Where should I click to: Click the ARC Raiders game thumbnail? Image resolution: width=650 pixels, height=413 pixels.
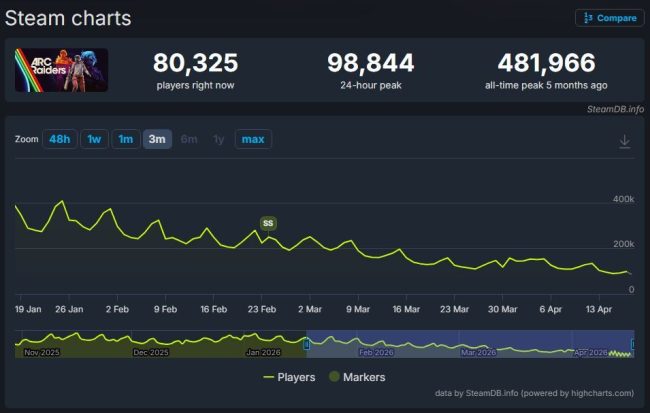pyautogui.click(x=61, y=70)
